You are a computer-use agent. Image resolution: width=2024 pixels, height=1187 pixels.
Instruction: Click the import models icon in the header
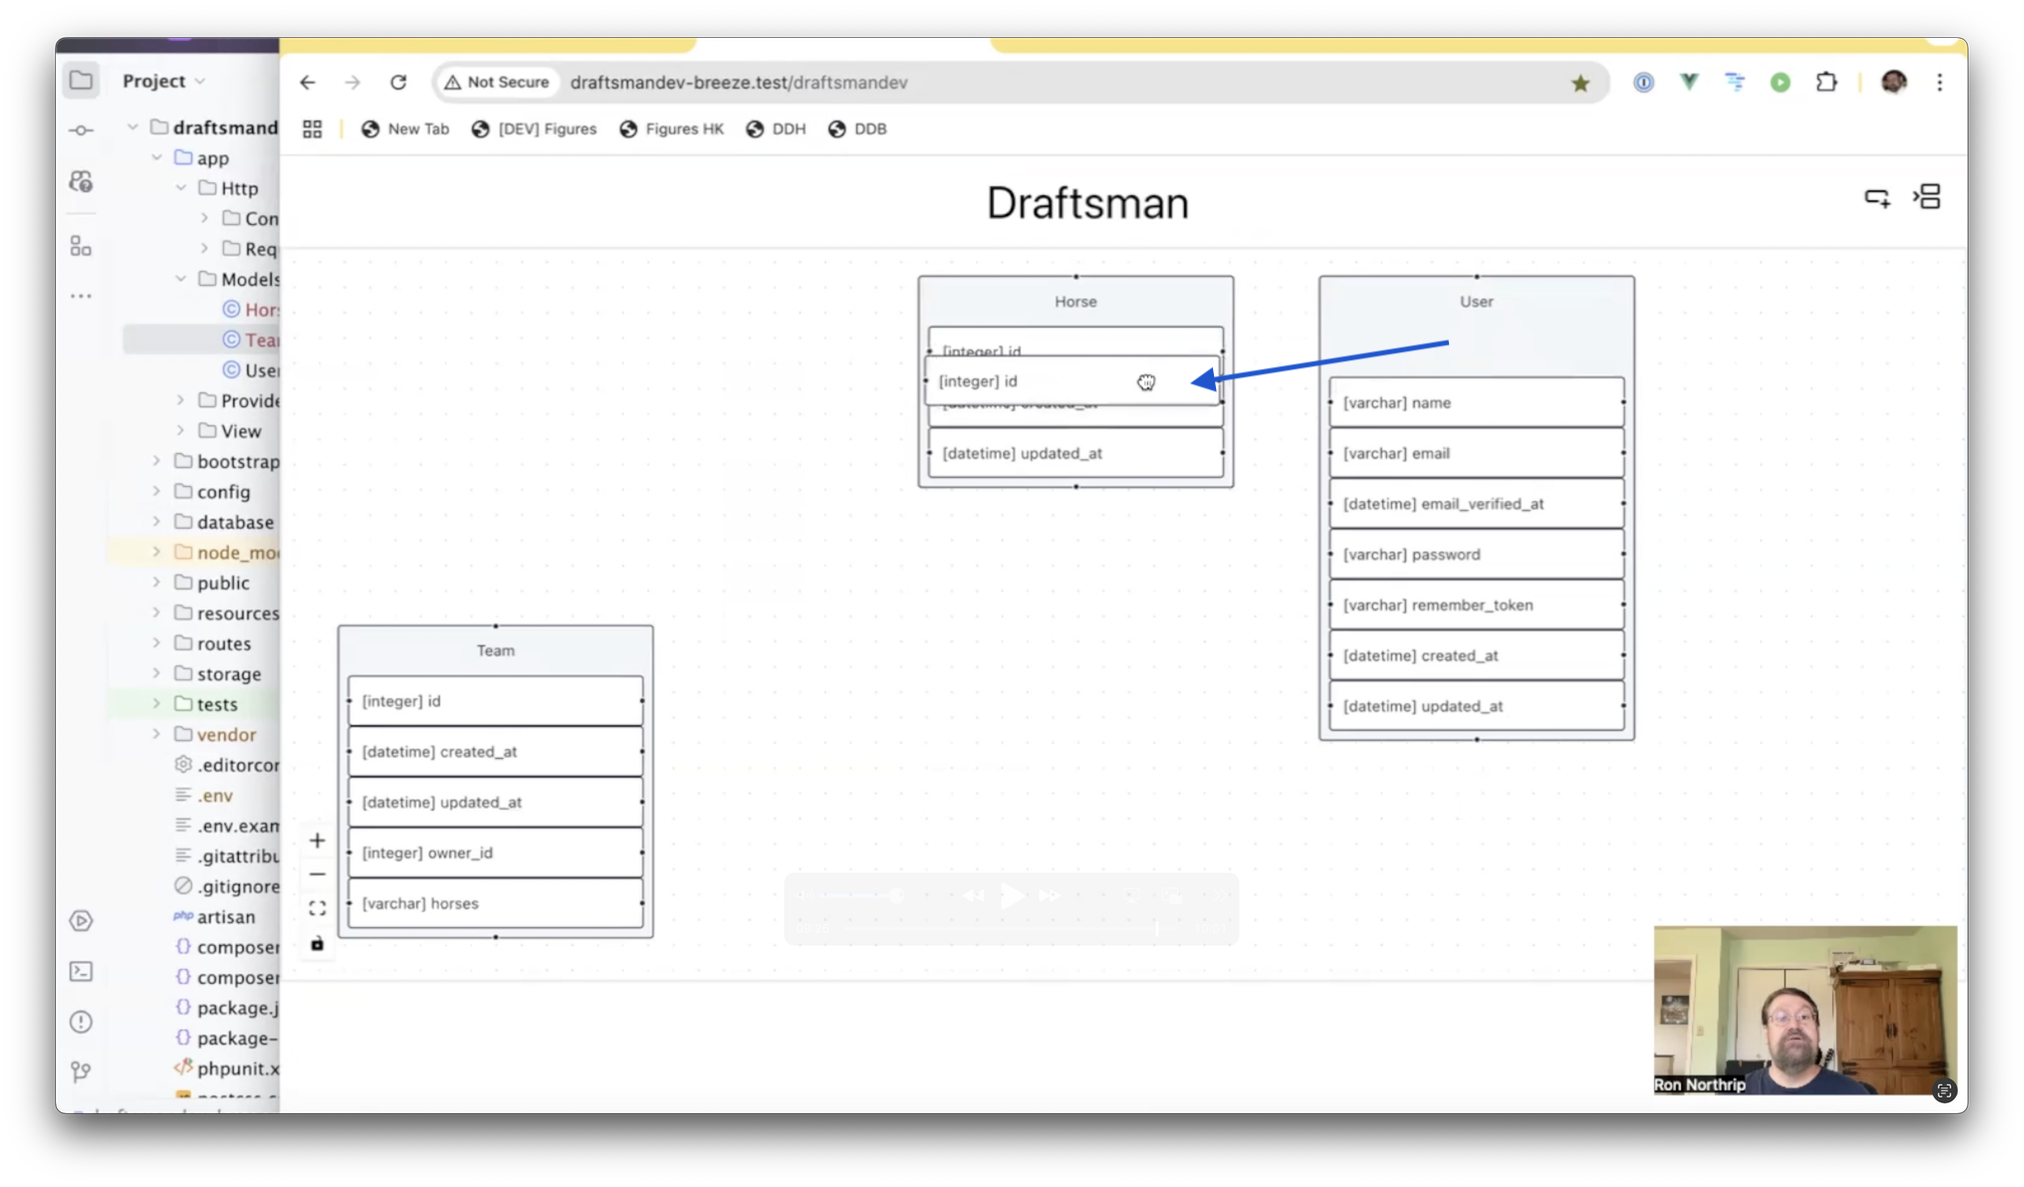tap(1927, 197)
